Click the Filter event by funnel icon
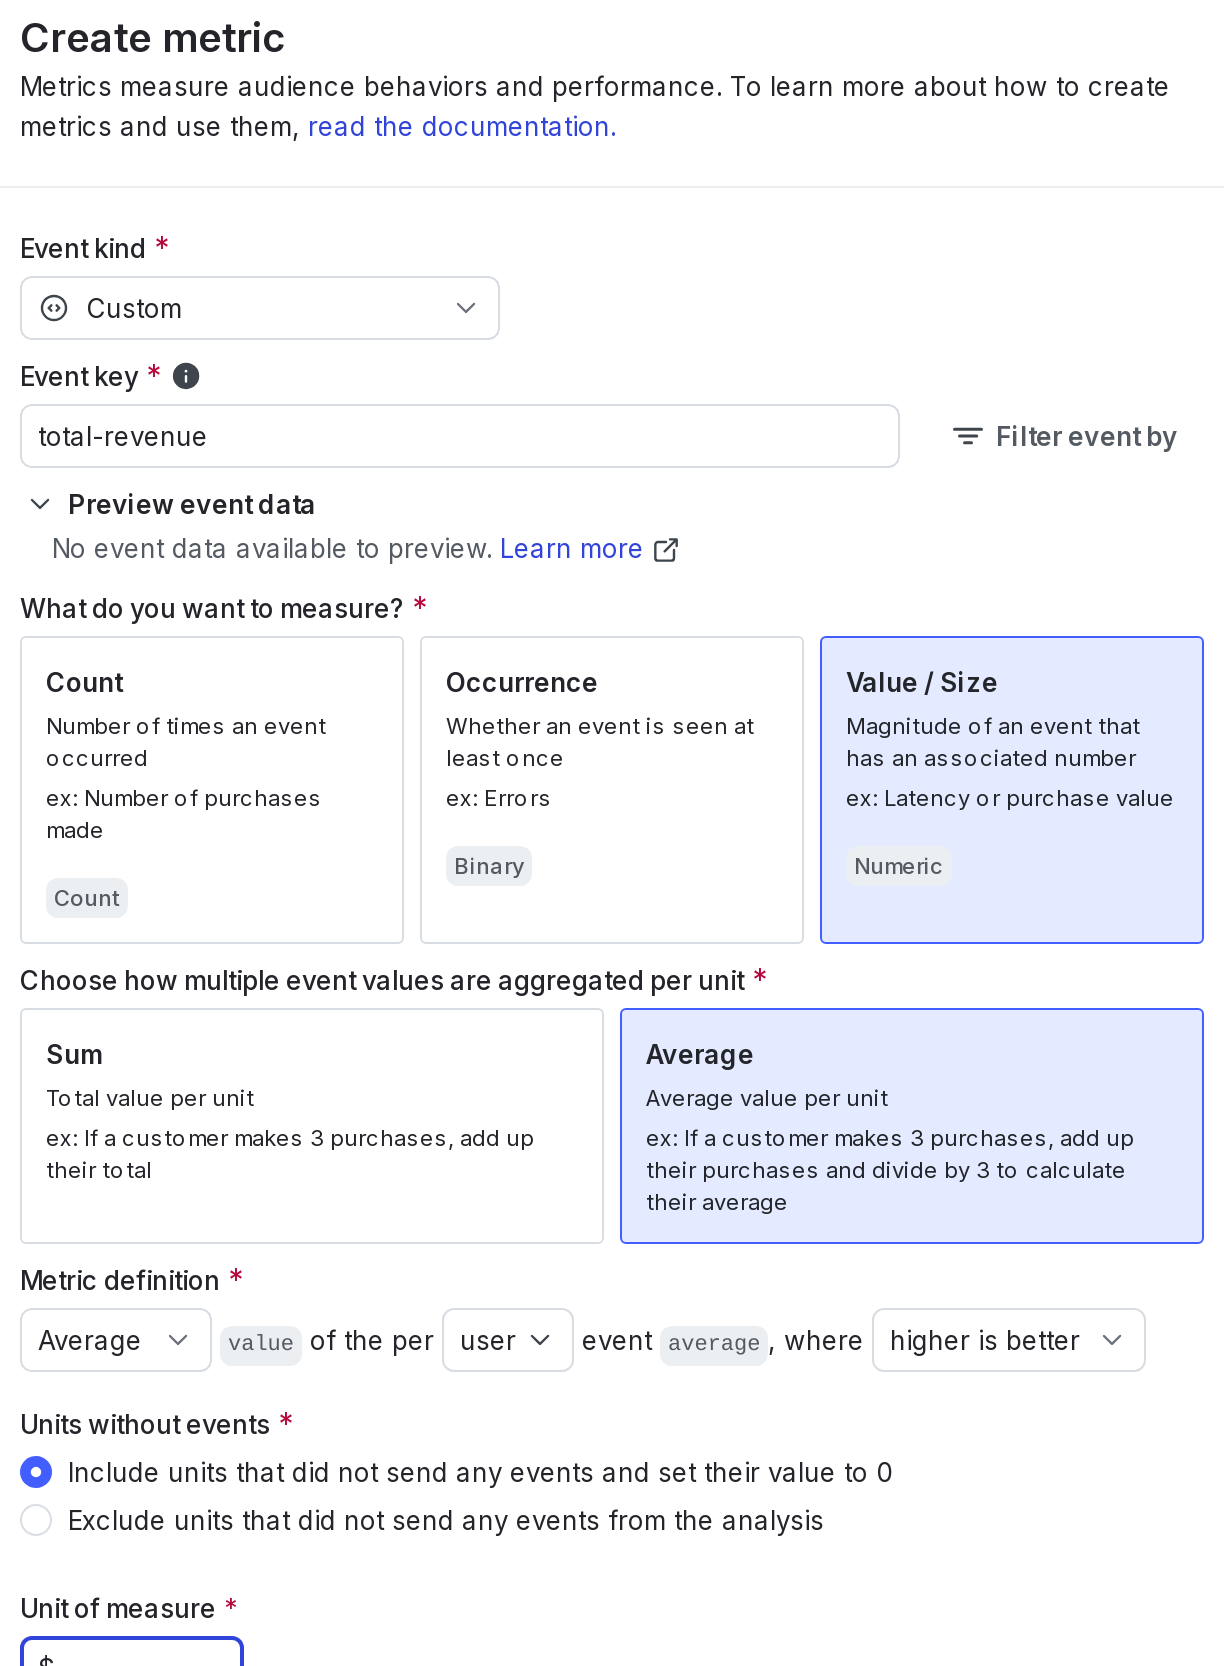This screenshot has height=1666, width=1224. pyautogui.click(x=966, y=436)
